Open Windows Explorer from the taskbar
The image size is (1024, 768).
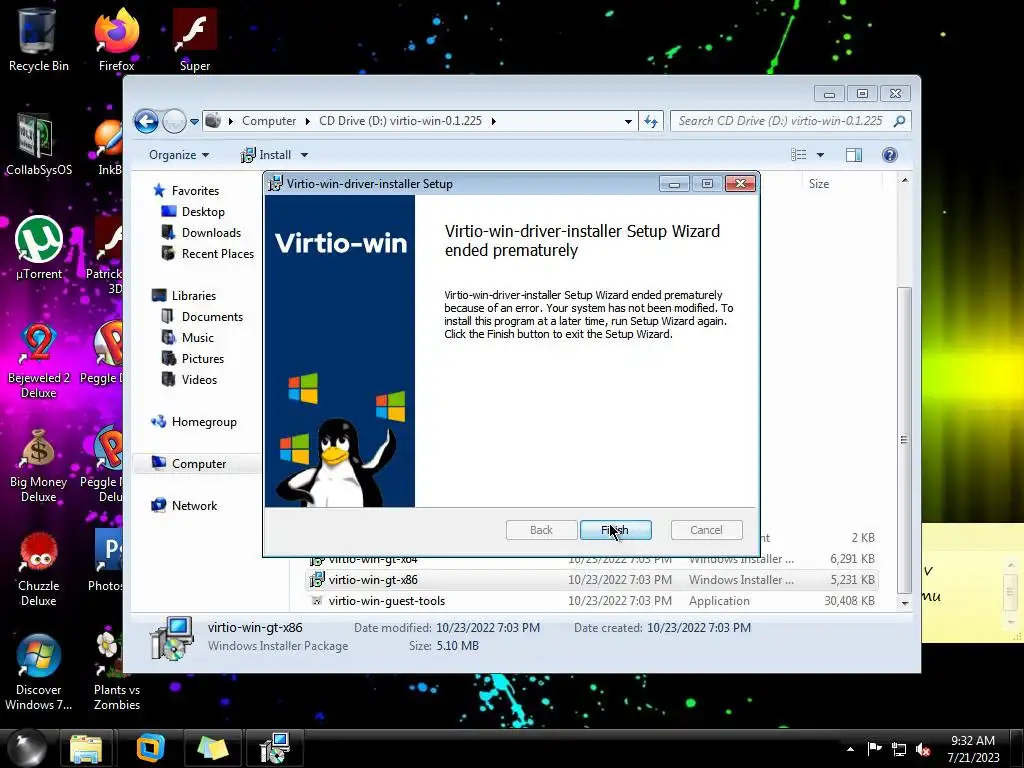[x=86, y=748]
